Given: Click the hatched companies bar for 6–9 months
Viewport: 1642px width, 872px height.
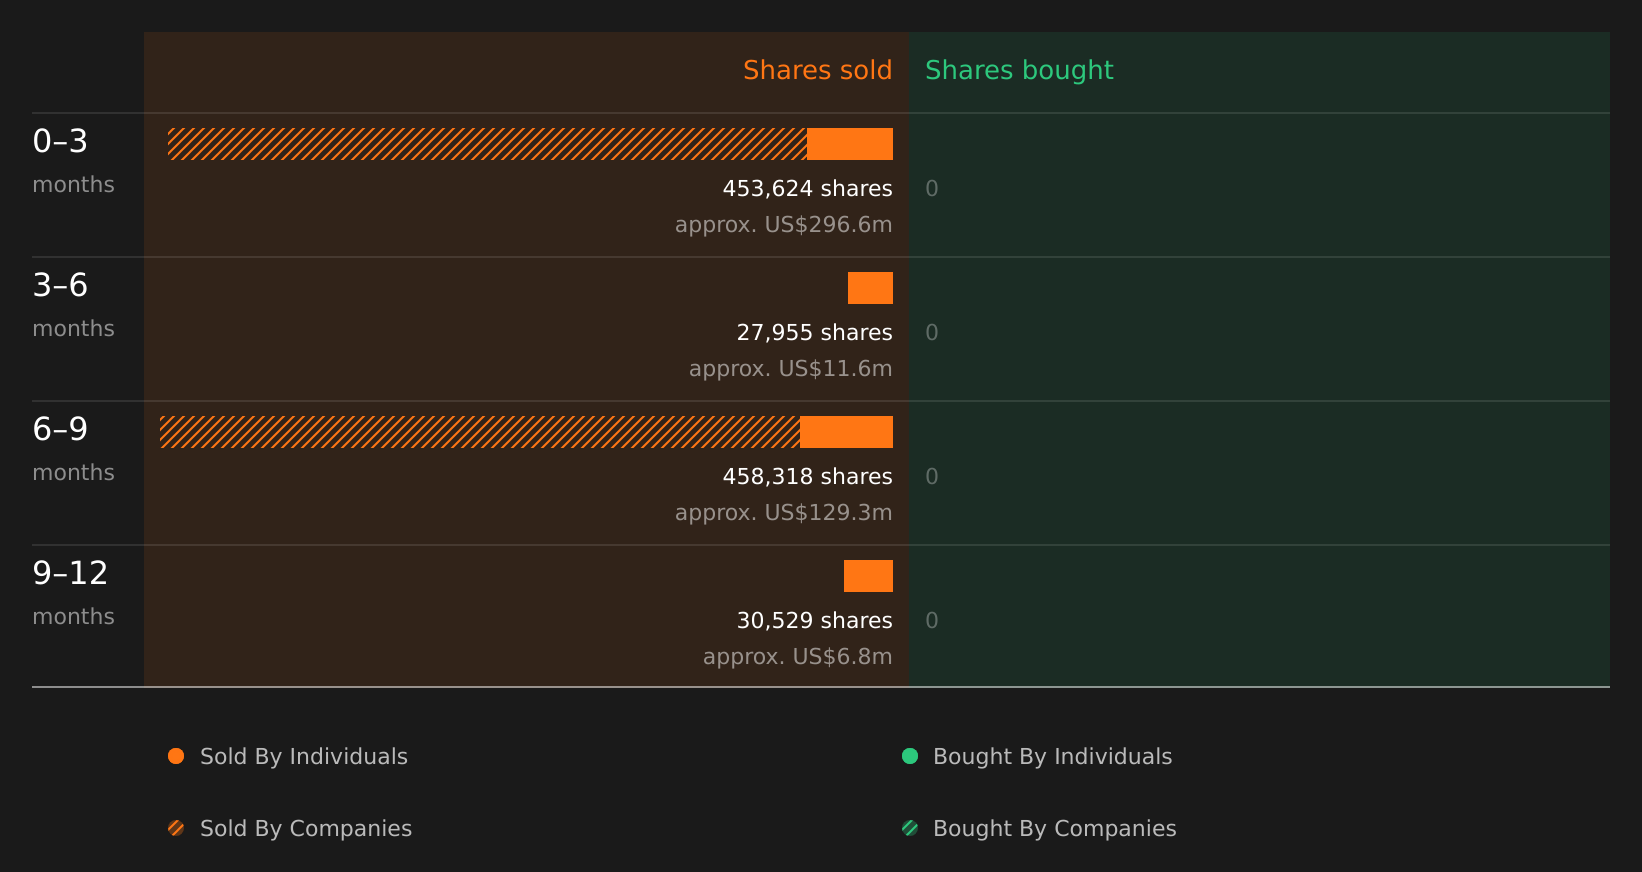Looking at the screenshot, I should point(480,432).
